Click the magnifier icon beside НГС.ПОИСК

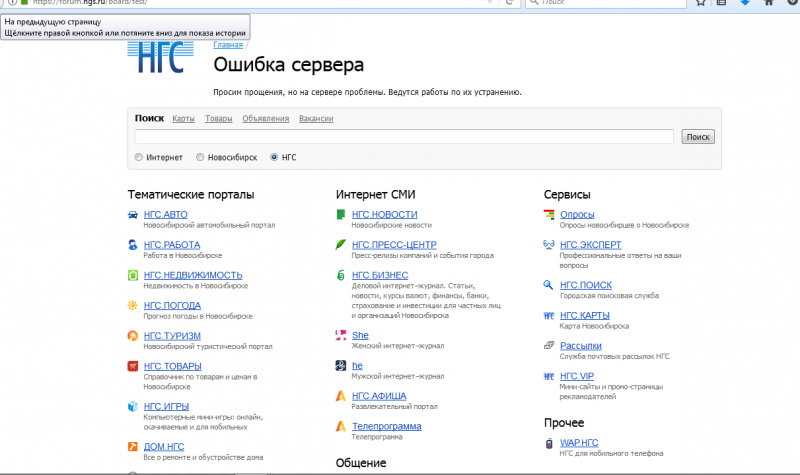pos(548,285)
